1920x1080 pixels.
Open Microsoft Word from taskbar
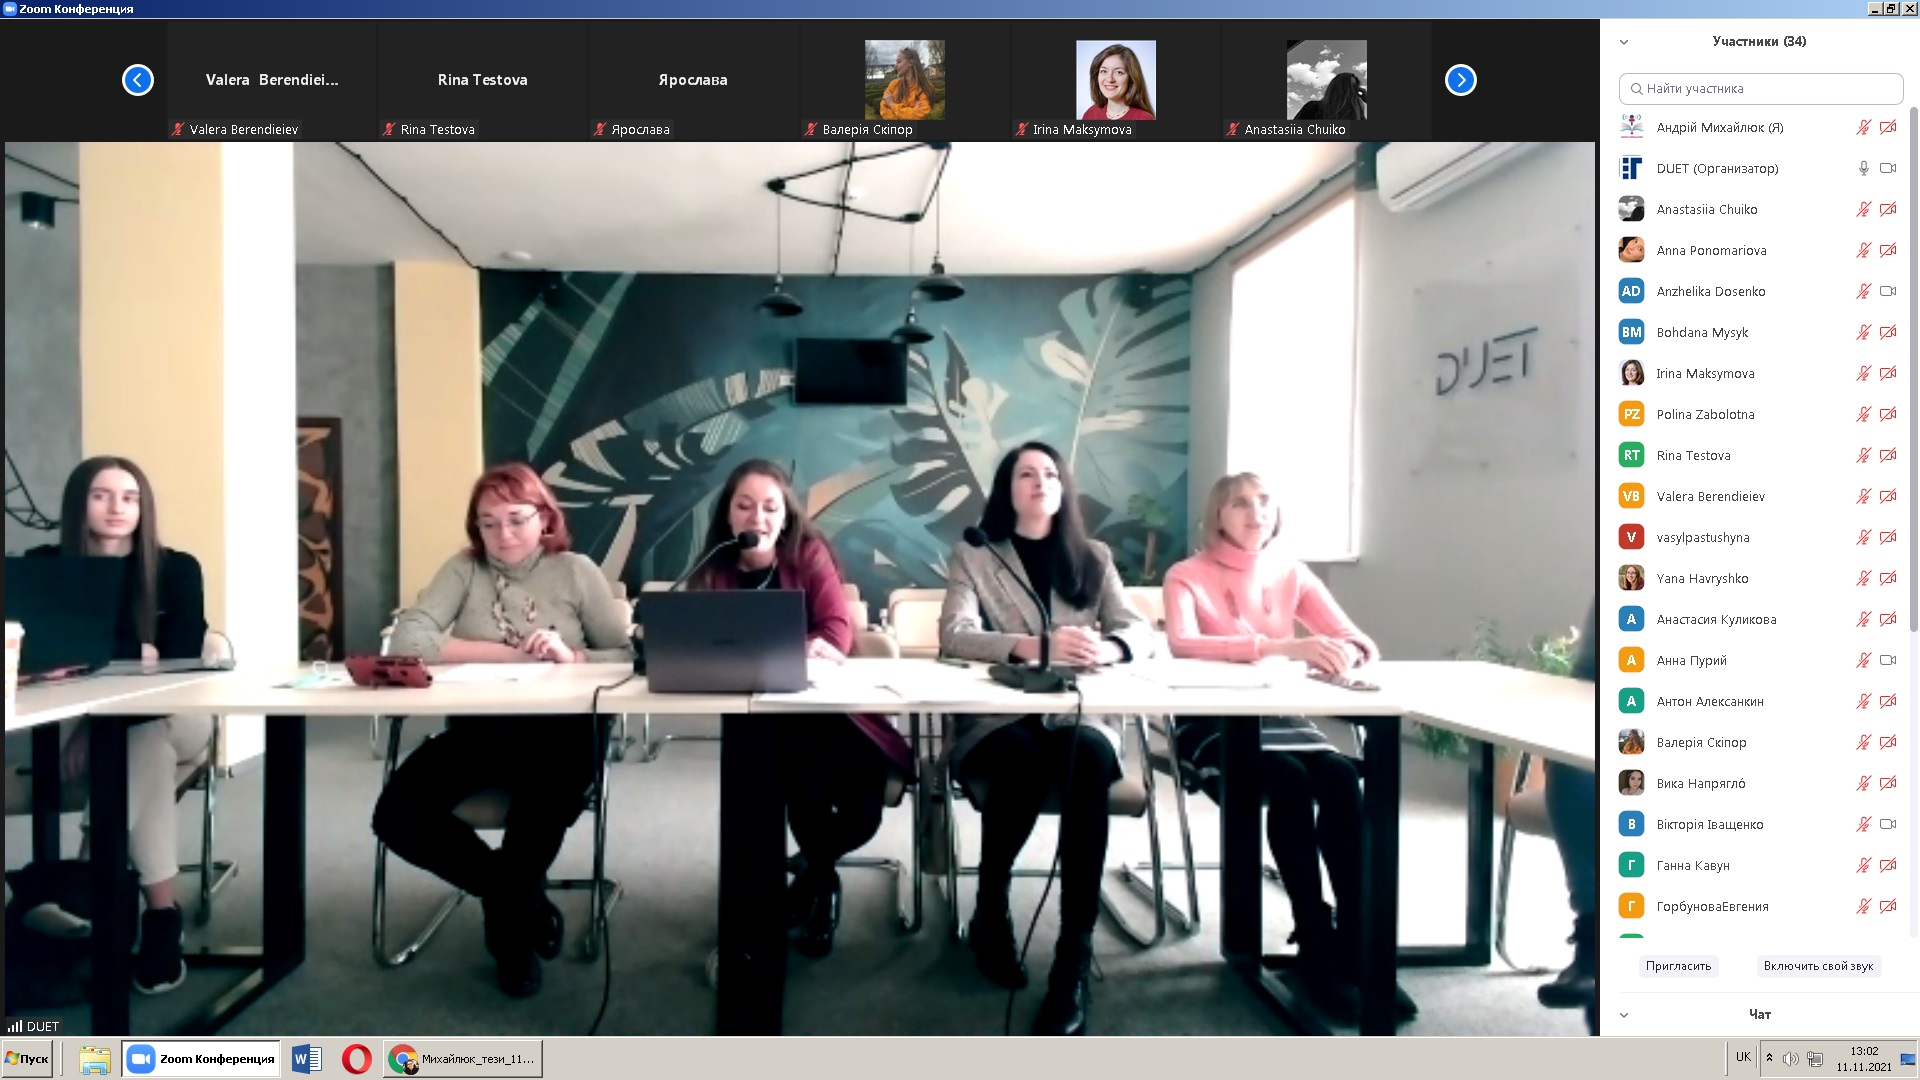(306, 1059)
